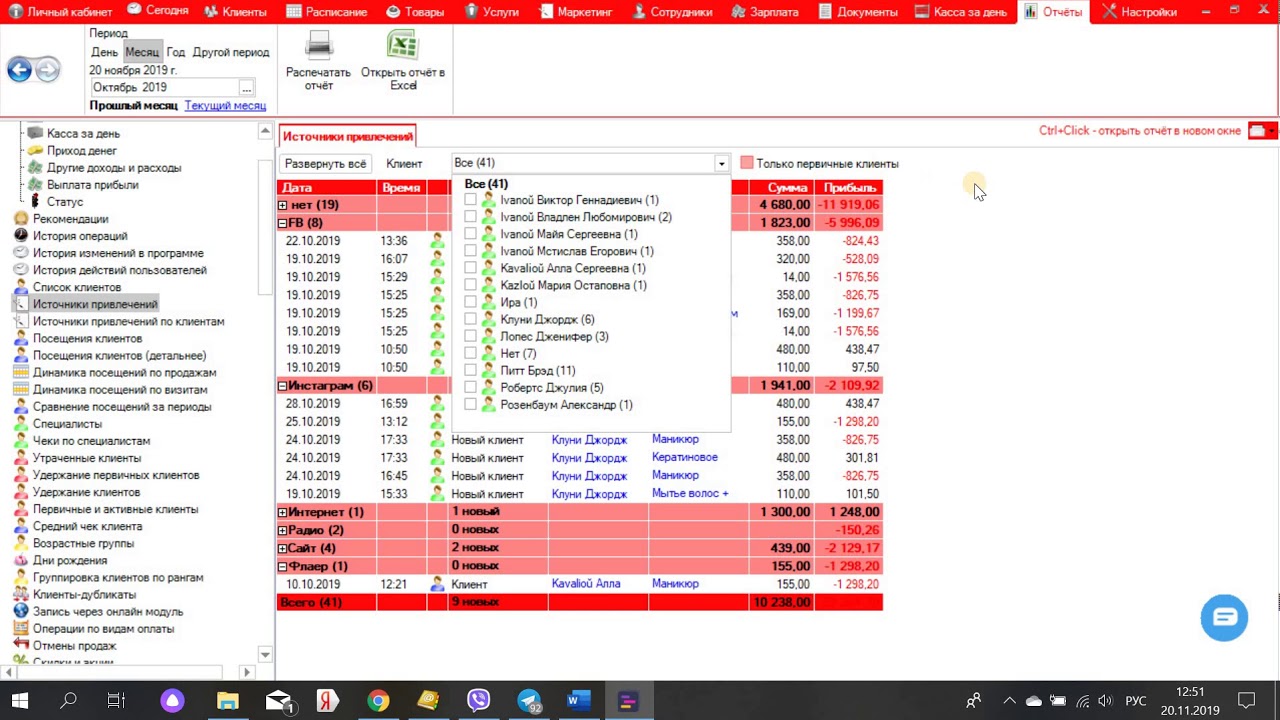Image resolution: width=1280 pixels, height=720 pixels.
Task: Click История операций sidebar icon
Action: pos(21,236)
